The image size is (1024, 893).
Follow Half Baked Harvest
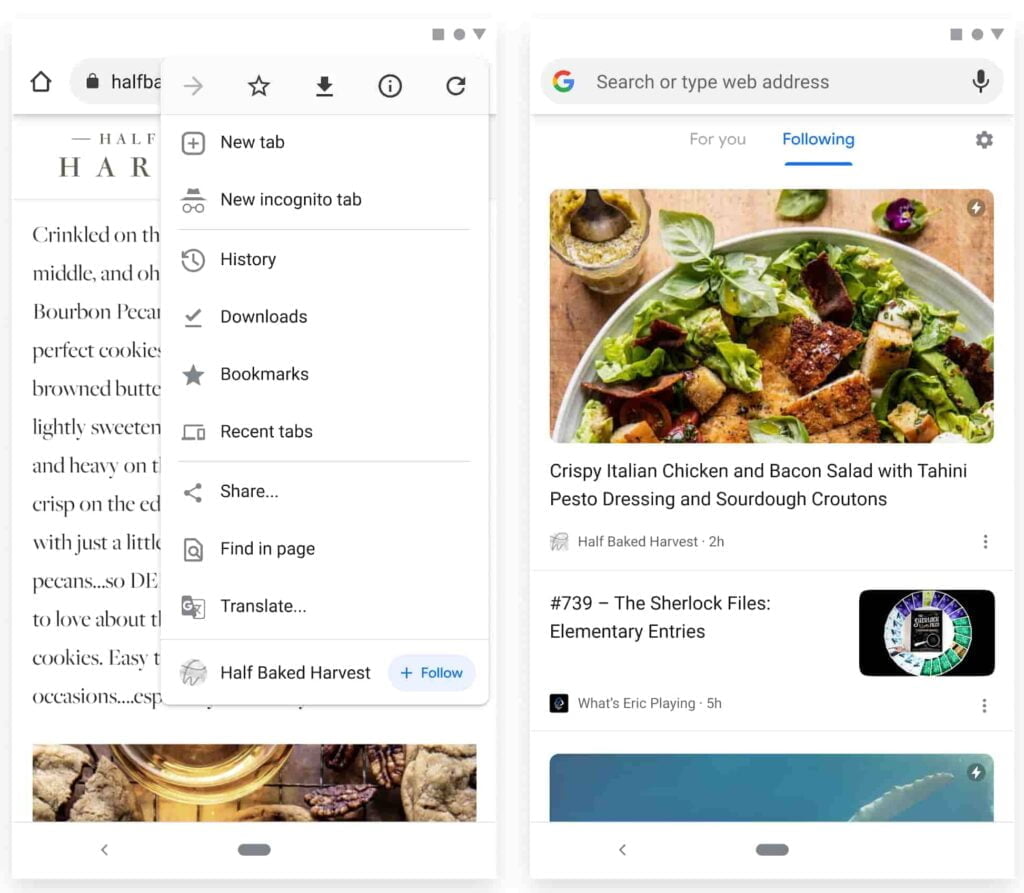click(x=432, y=673)
